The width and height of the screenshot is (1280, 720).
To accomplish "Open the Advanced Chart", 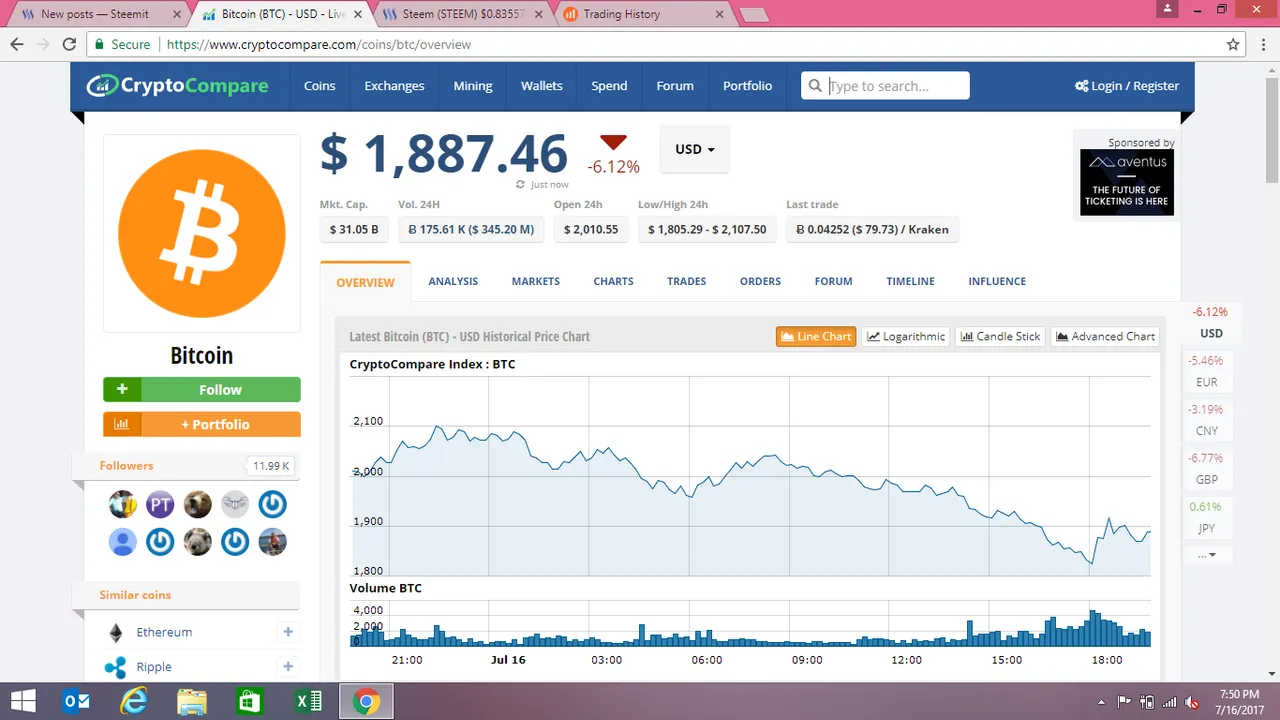I will coord(1105,337).
